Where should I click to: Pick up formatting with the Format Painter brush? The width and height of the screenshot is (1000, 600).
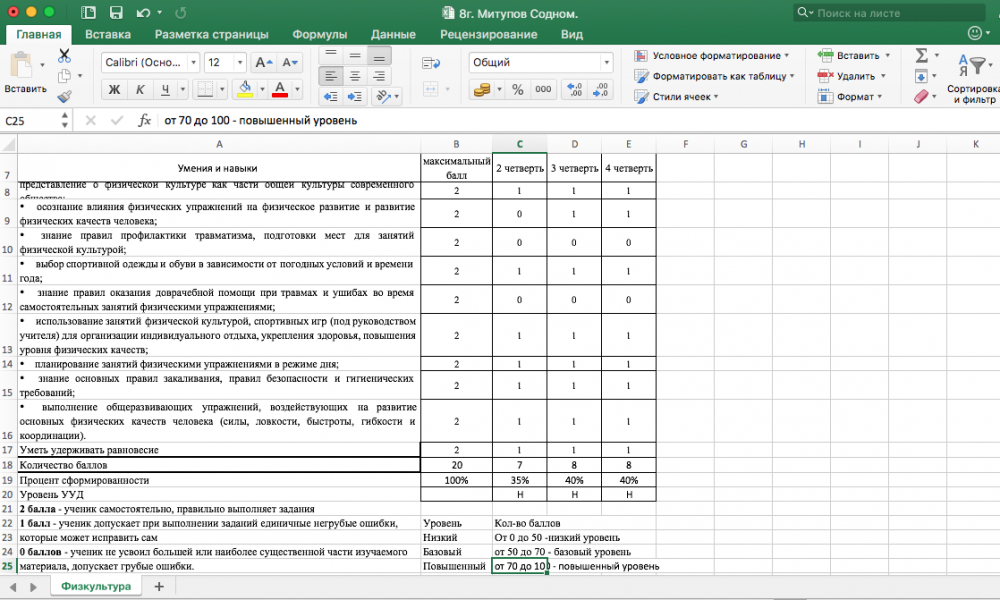(x=64, y=97)
